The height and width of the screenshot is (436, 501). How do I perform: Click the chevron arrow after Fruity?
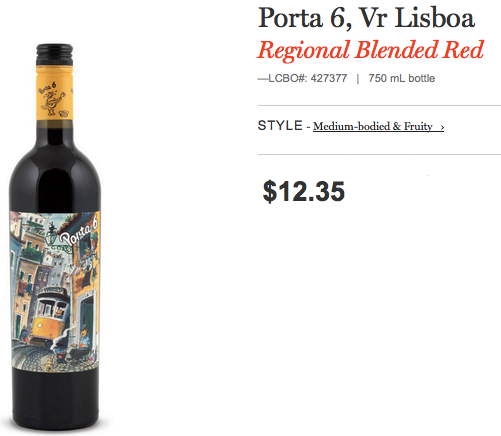pyautogui.click(x=442, y=127)
